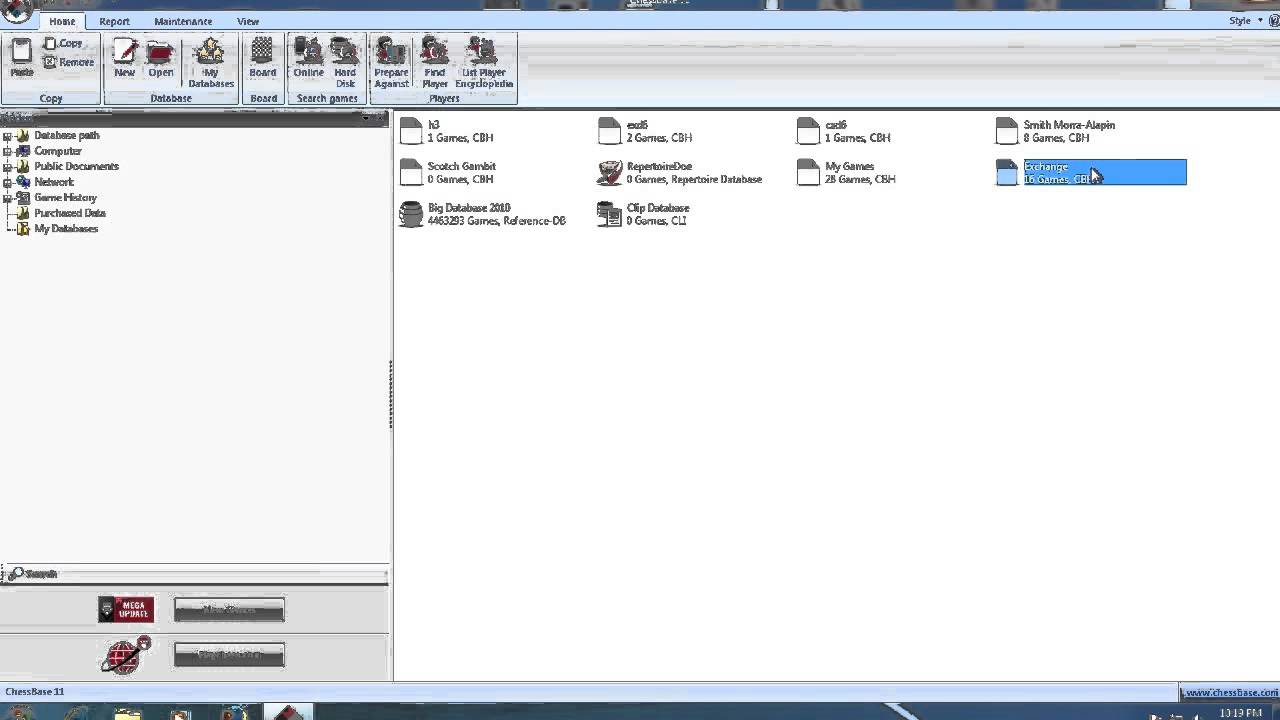The height and width of the screenshot is (720, 1280).
Task: Expand the Computer tree node
Action: [7, 151]
